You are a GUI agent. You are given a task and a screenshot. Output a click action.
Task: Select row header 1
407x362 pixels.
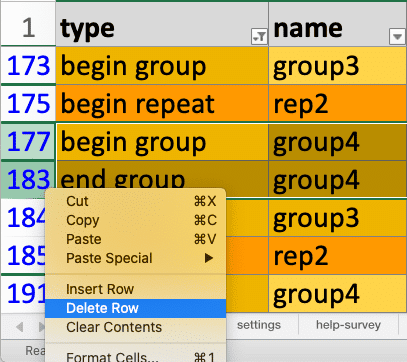click(28, 25)
